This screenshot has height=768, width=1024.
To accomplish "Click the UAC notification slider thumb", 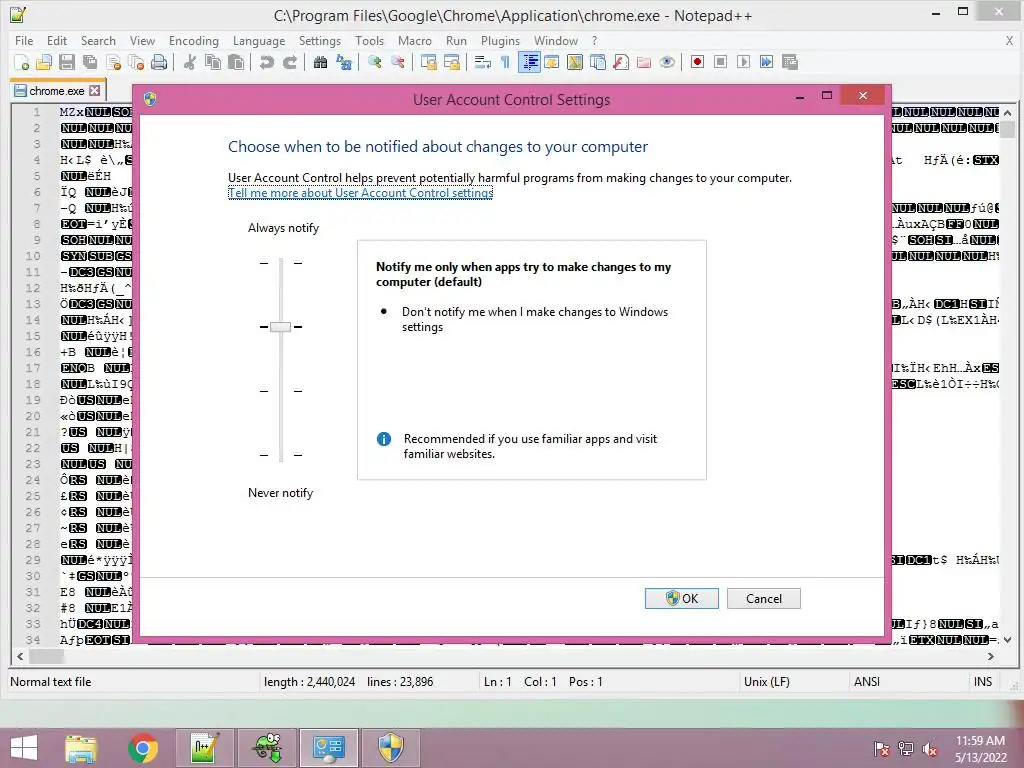I will pyautogui.click(x=280, y=327).
